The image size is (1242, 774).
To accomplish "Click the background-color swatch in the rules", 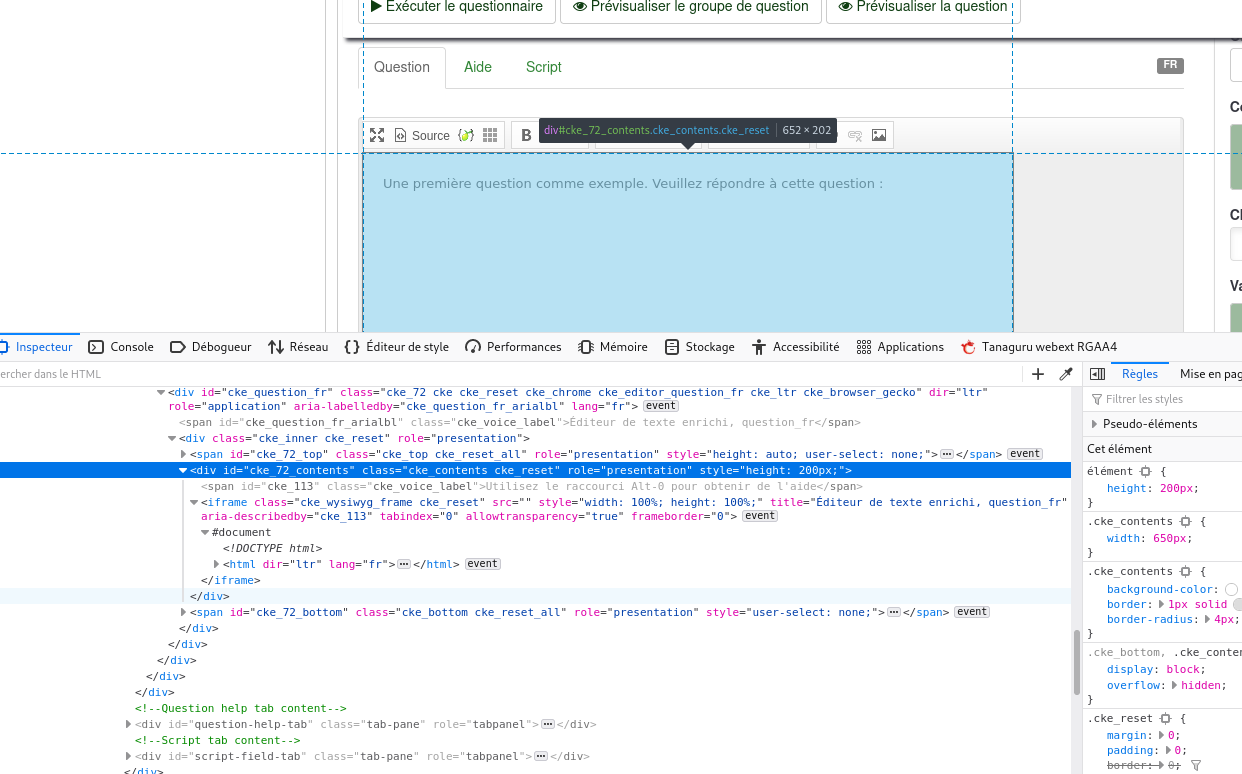I will coord(1231,590).
